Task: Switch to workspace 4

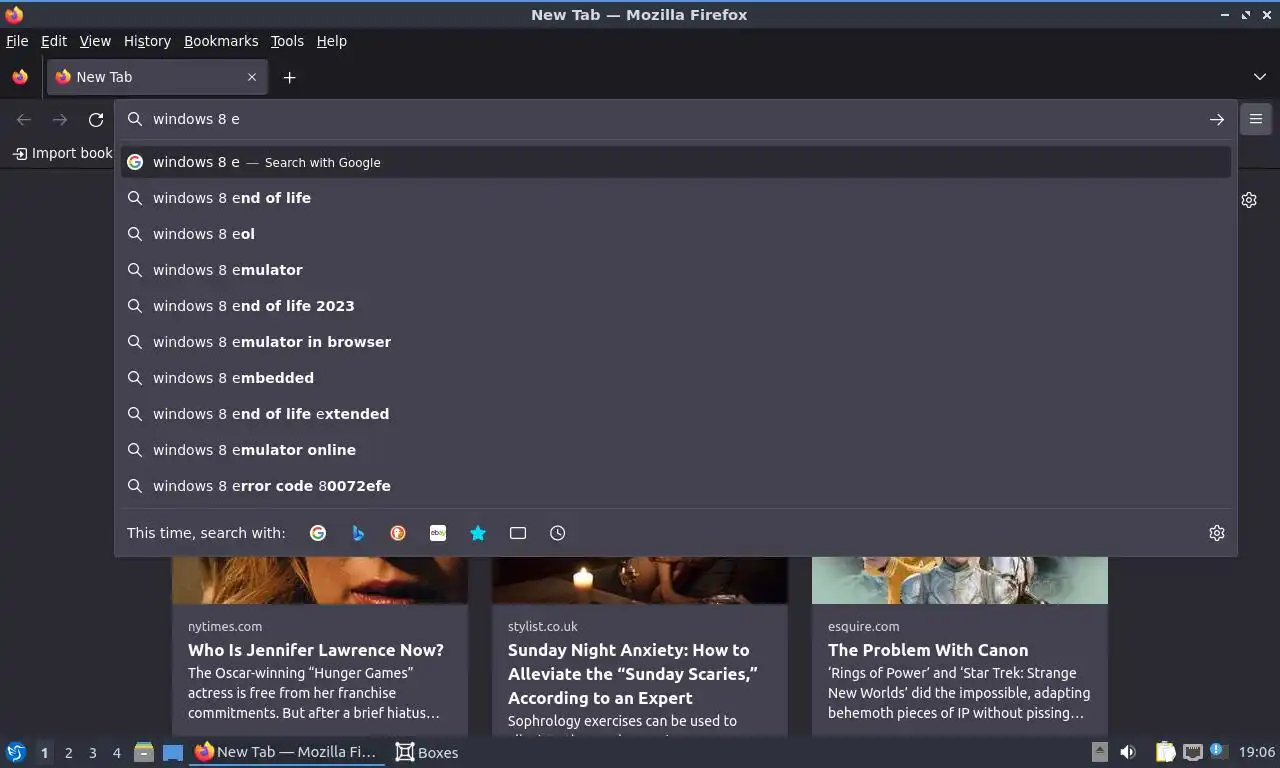Action: tap(116, 753)
